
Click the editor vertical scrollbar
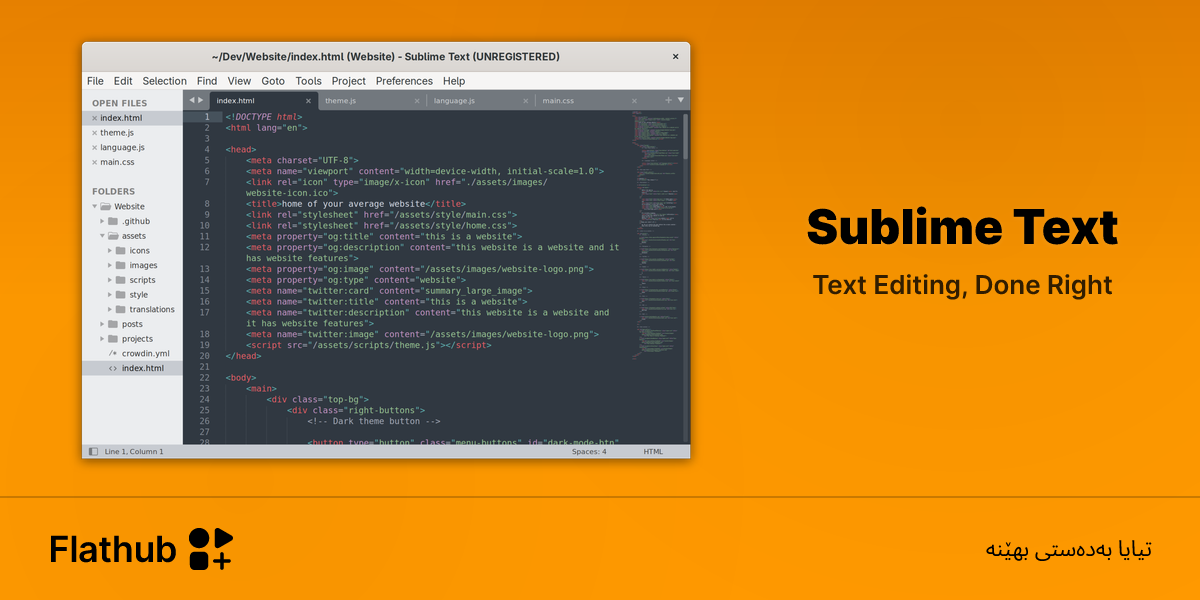(686, 136)
